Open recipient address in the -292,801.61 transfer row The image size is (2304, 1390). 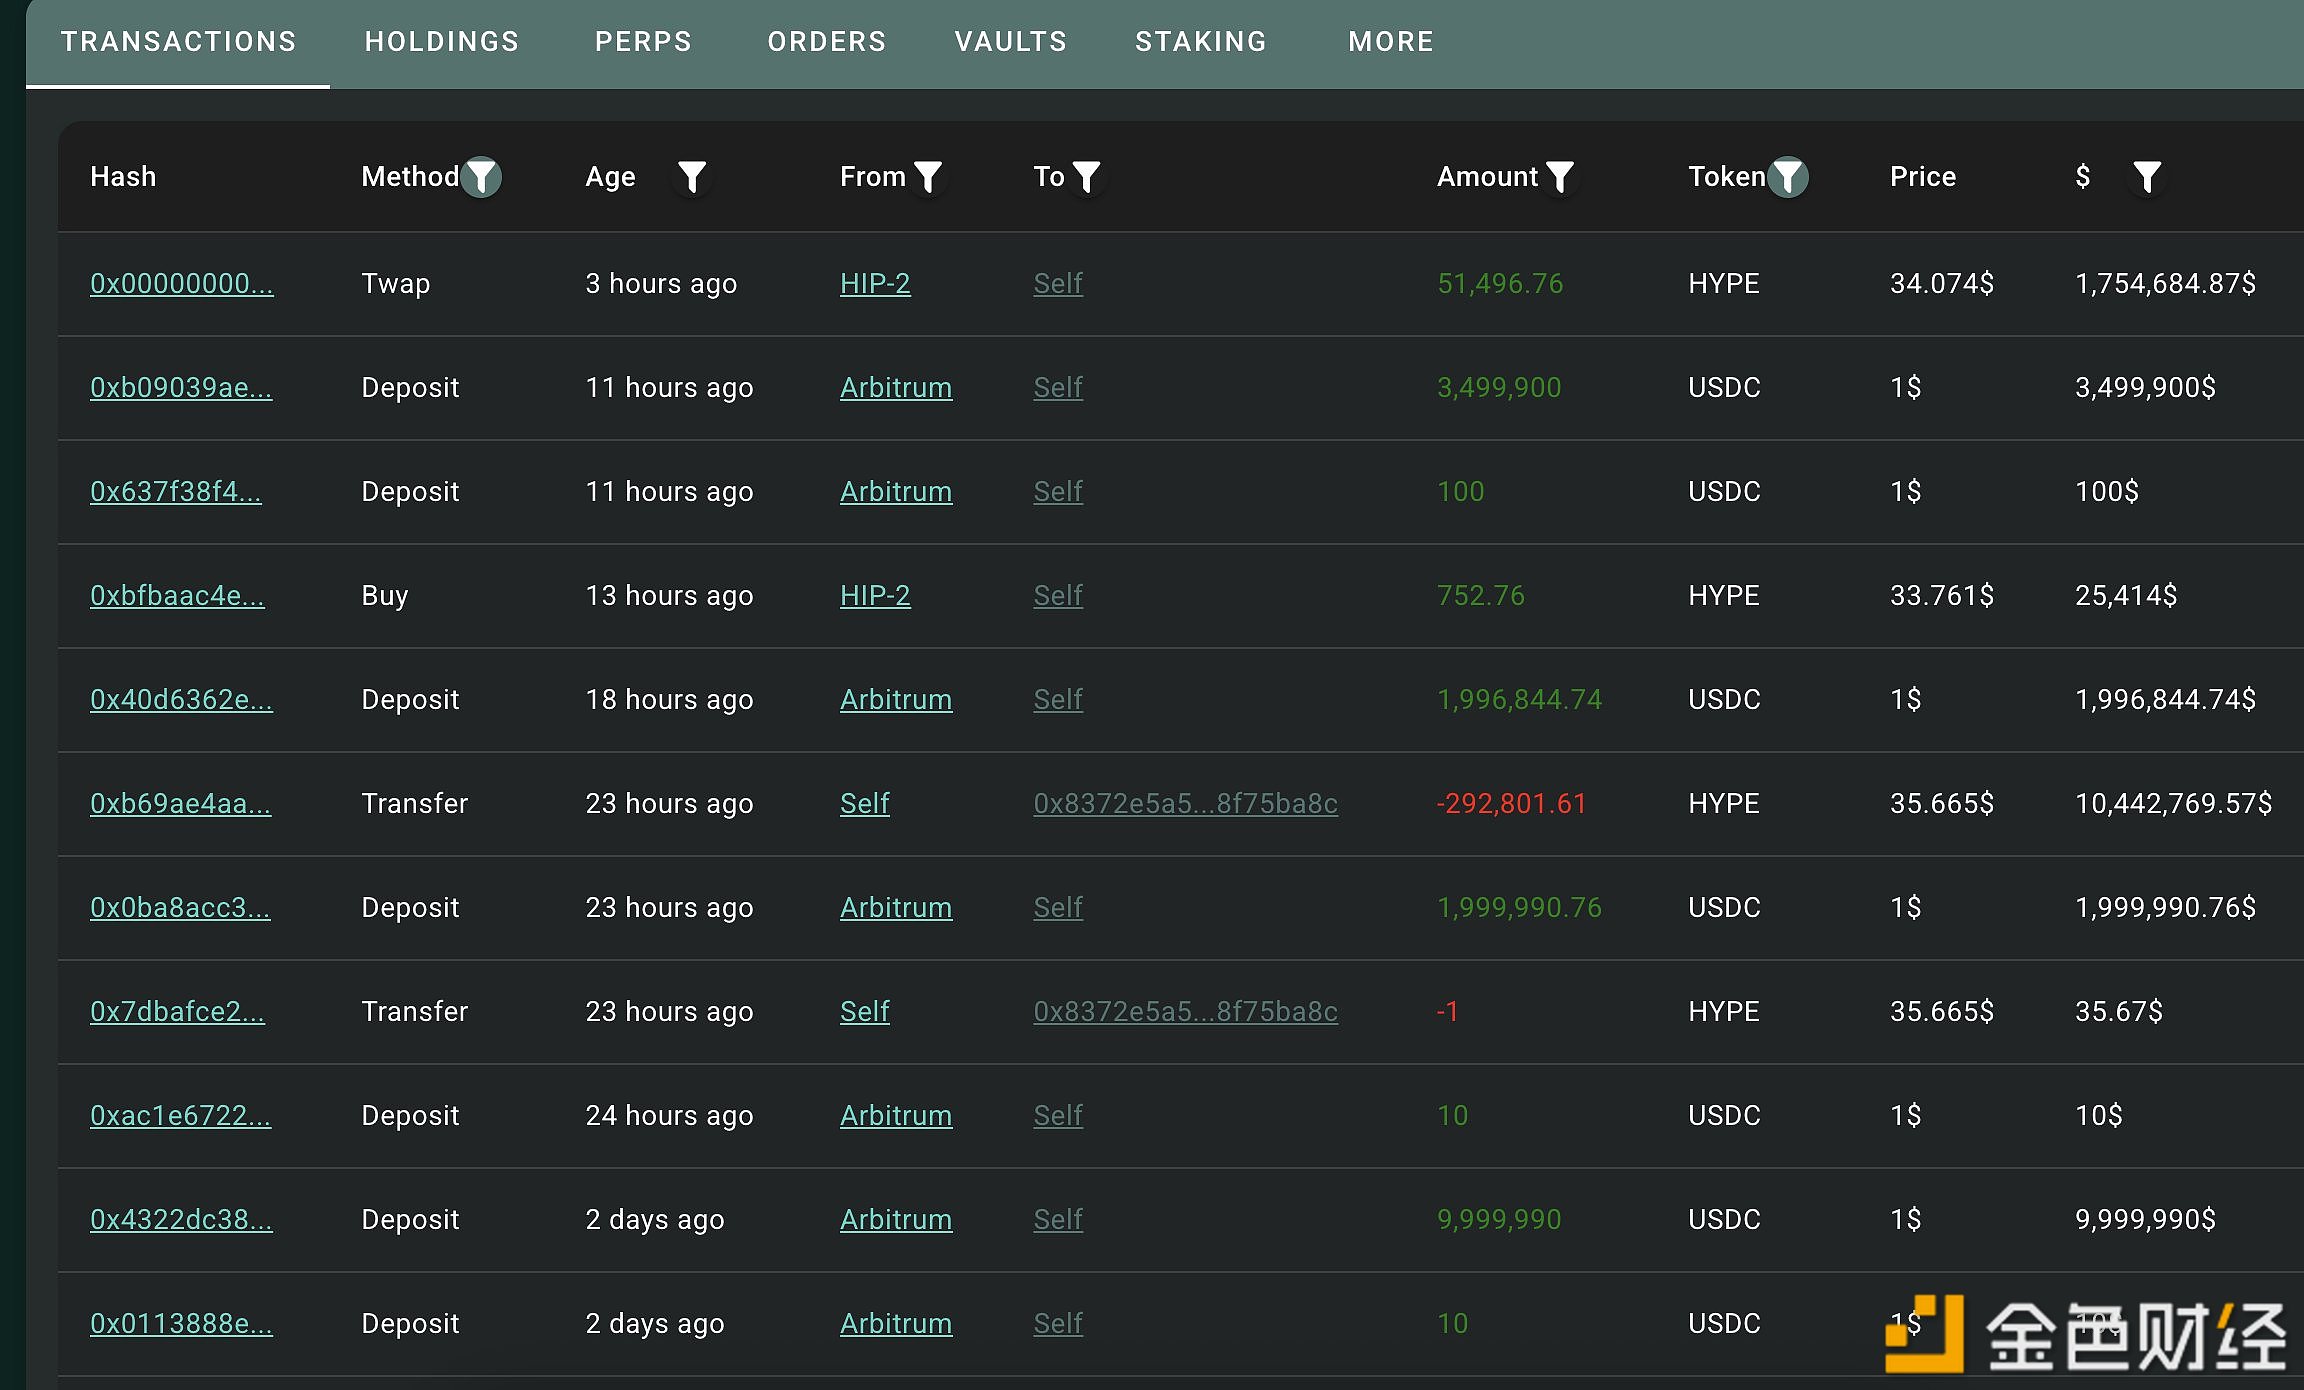point(1185,804)
